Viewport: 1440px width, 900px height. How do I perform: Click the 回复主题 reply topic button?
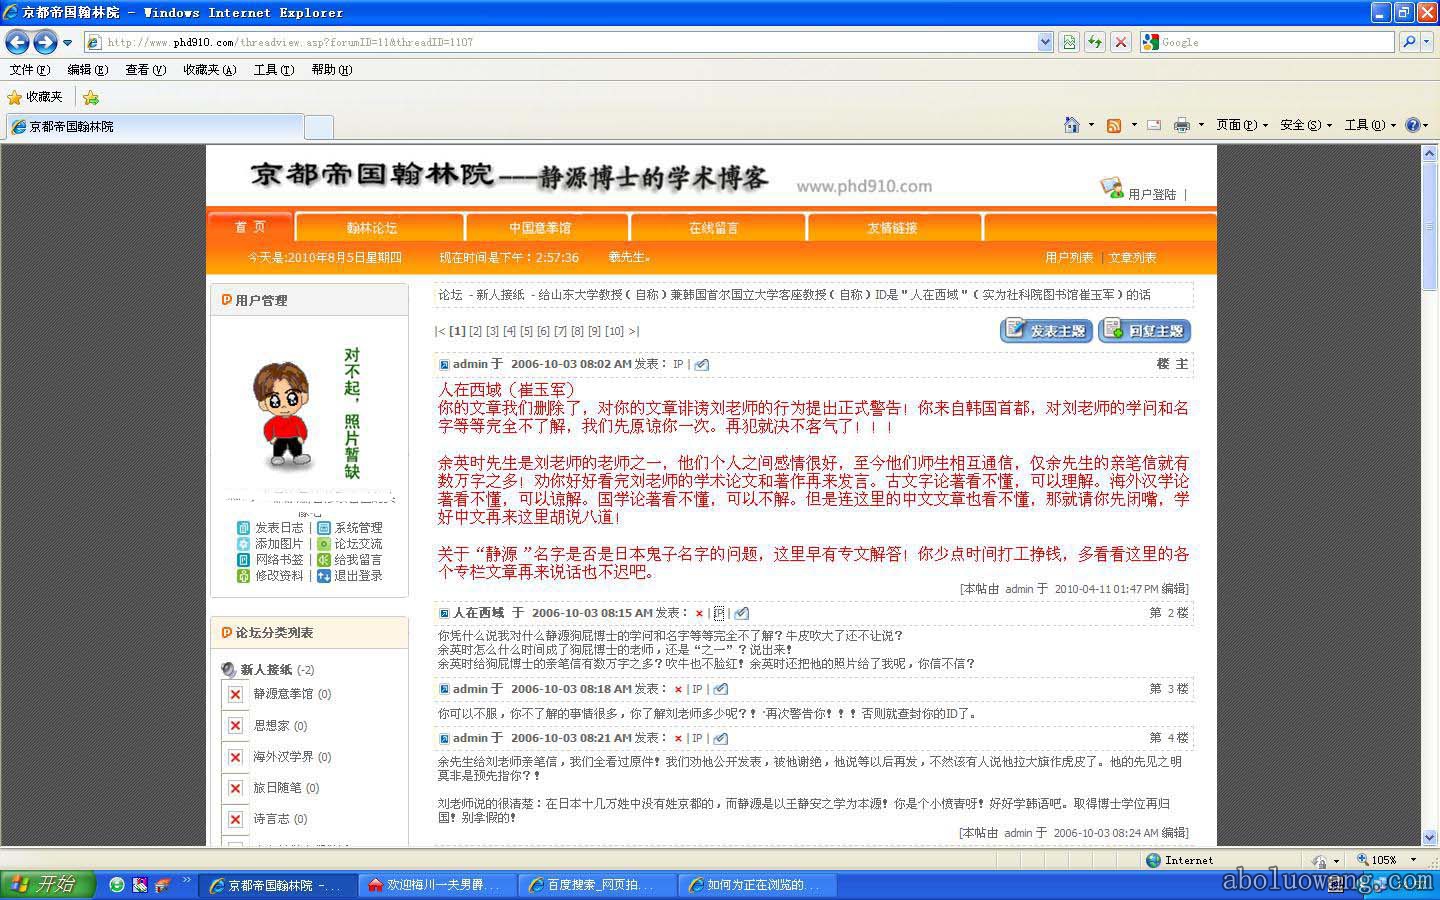coord(1144,330)
